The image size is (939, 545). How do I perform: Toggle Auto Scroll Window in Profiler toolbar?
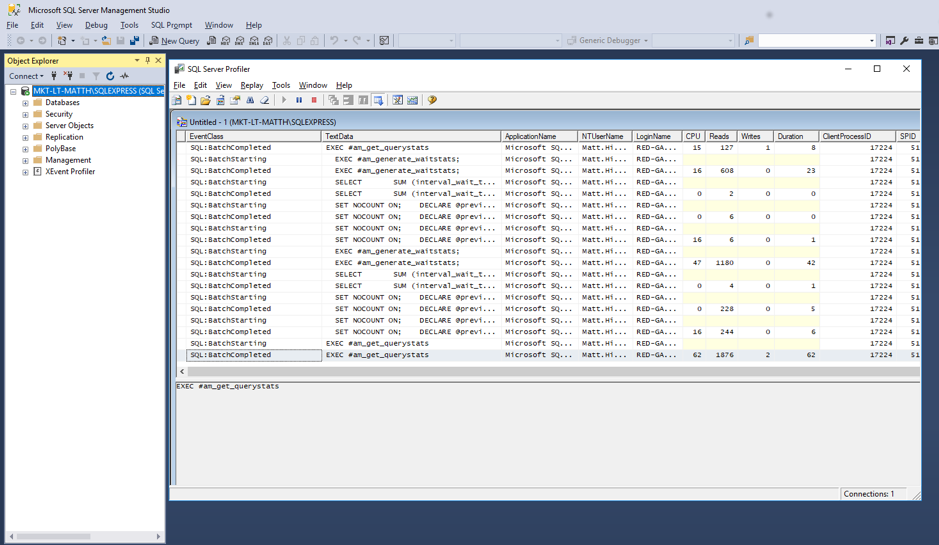(x=378, y=100)
